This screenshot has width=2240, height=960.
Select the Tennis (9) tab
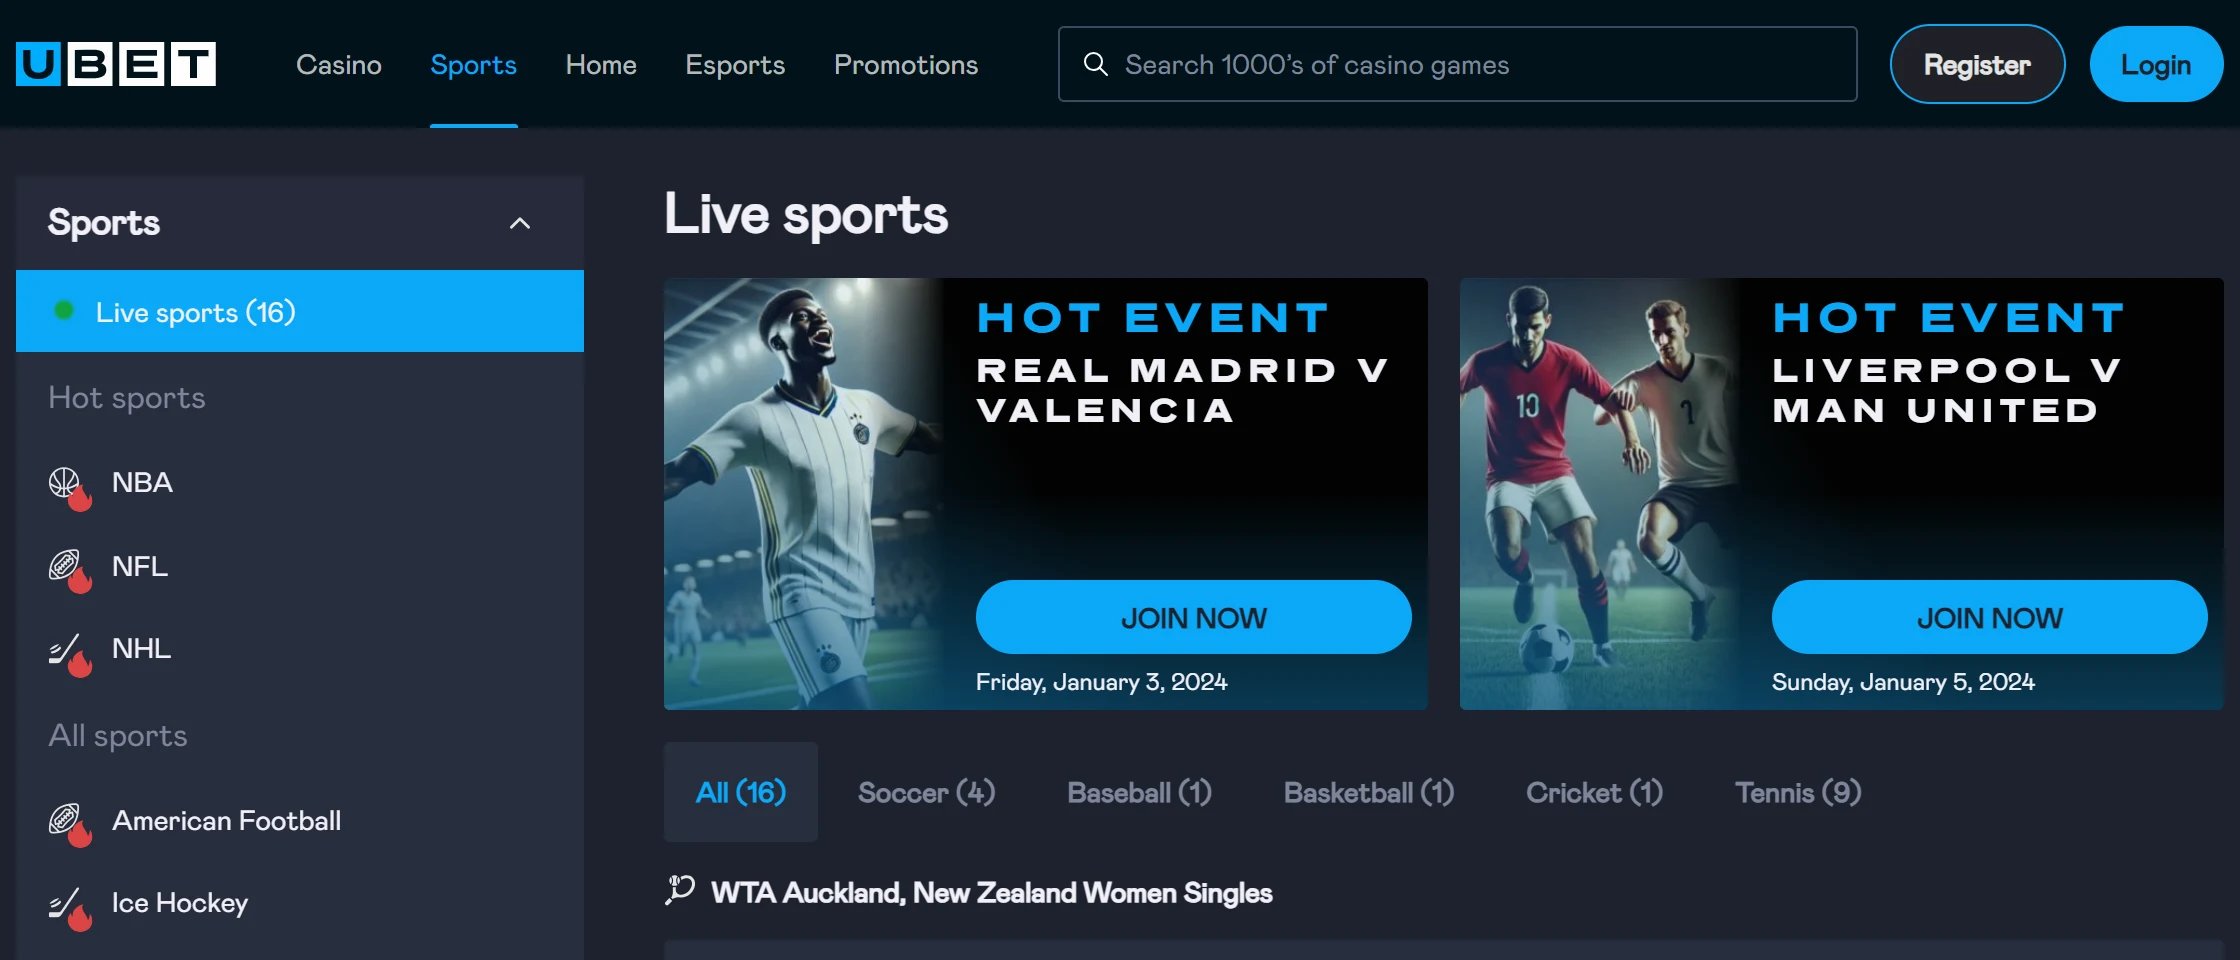click(x=1798, y=792)
